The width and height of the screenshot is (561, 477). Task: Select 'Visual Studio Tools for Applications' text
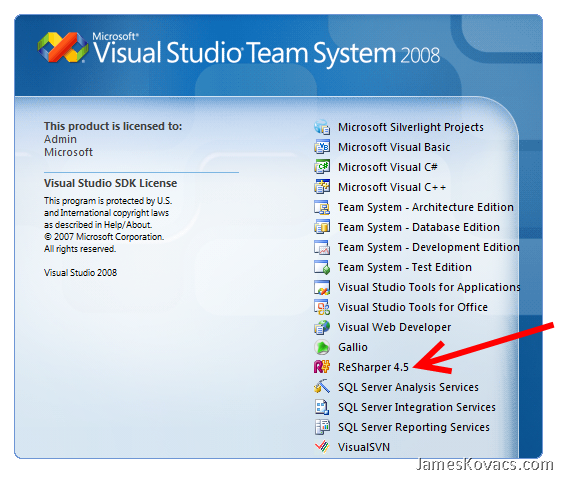429,288
